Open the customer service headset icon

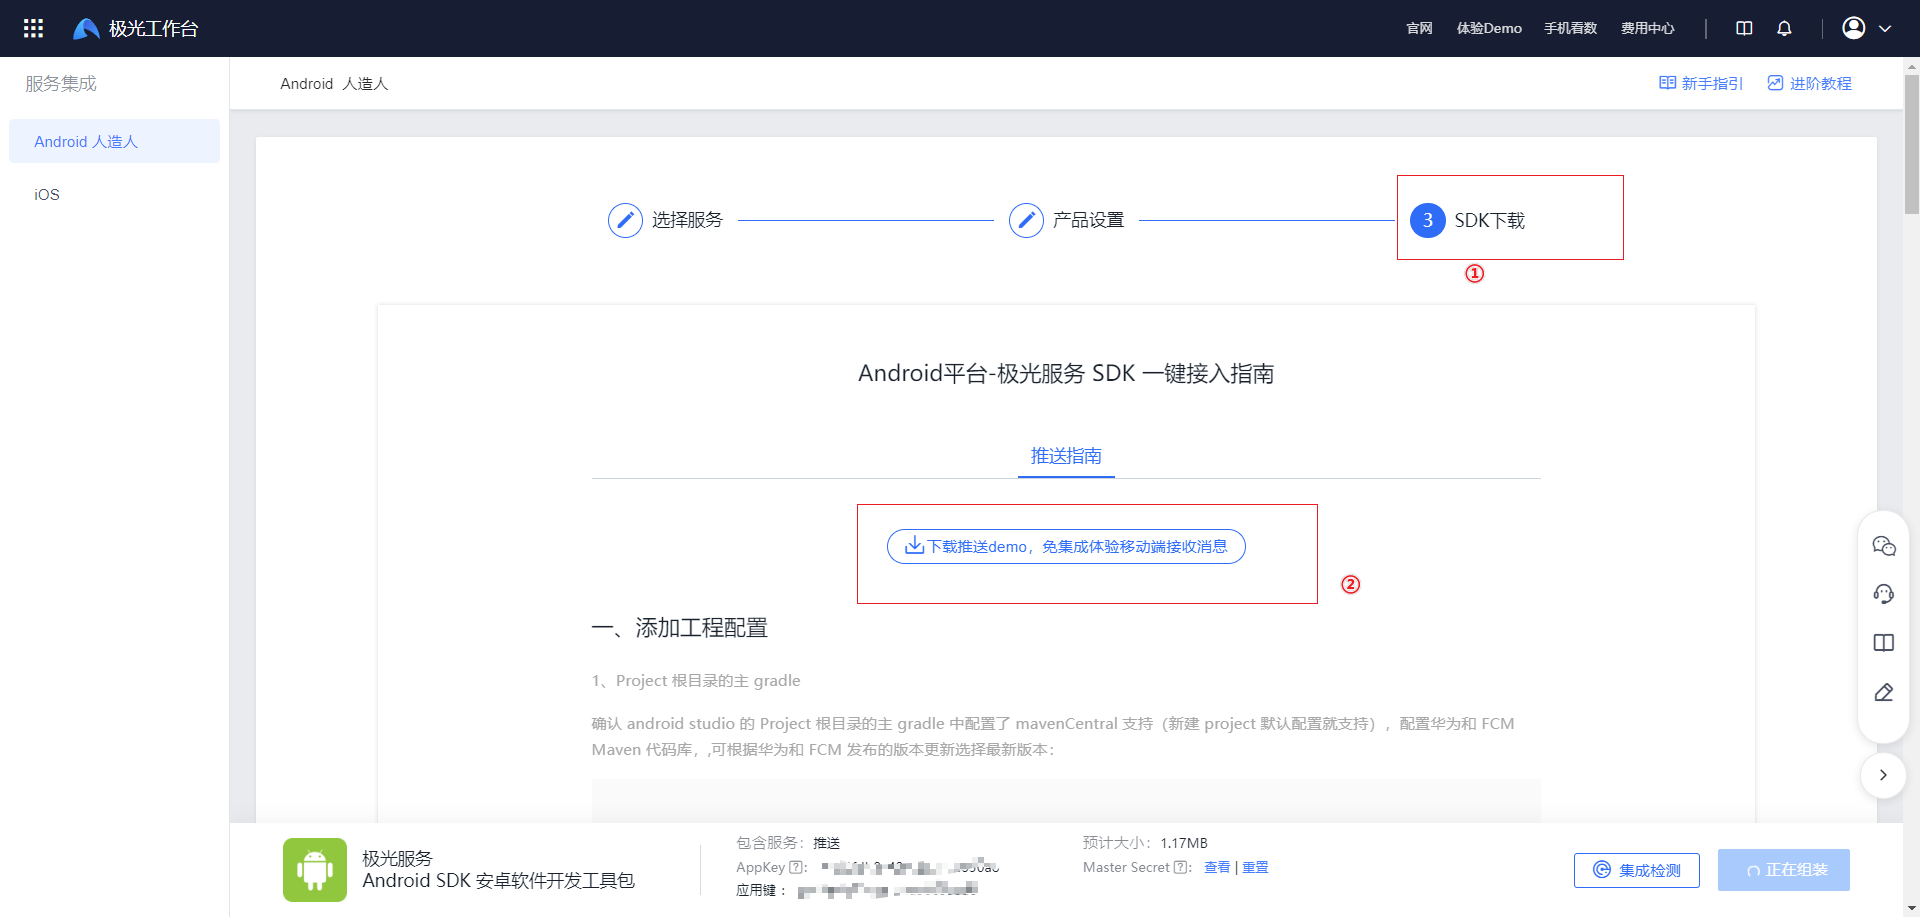tap(1884, 594)
